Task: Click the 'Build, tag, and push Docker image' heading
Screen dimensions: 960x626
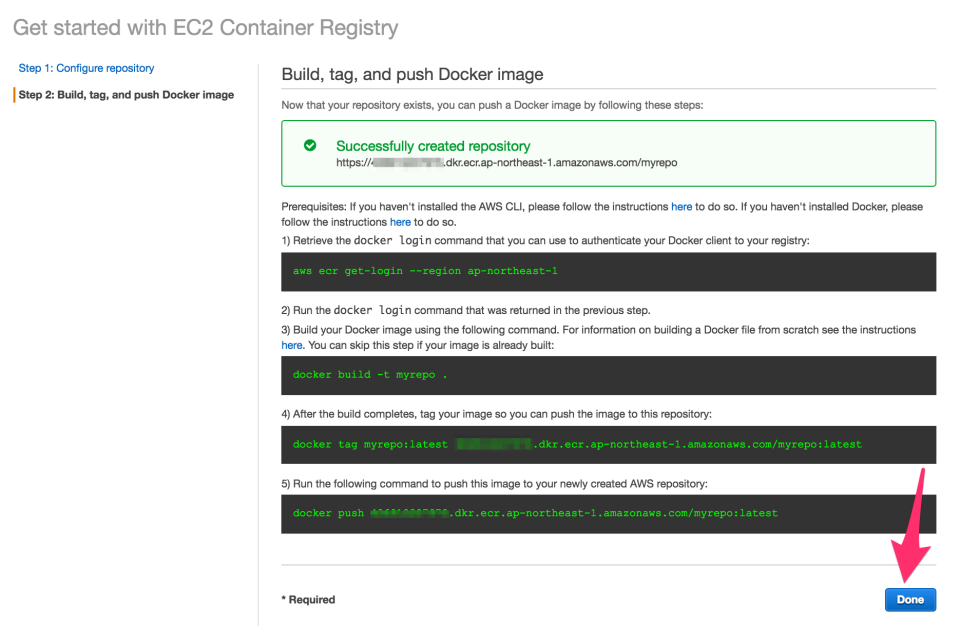Action: (x=414, y=74)
